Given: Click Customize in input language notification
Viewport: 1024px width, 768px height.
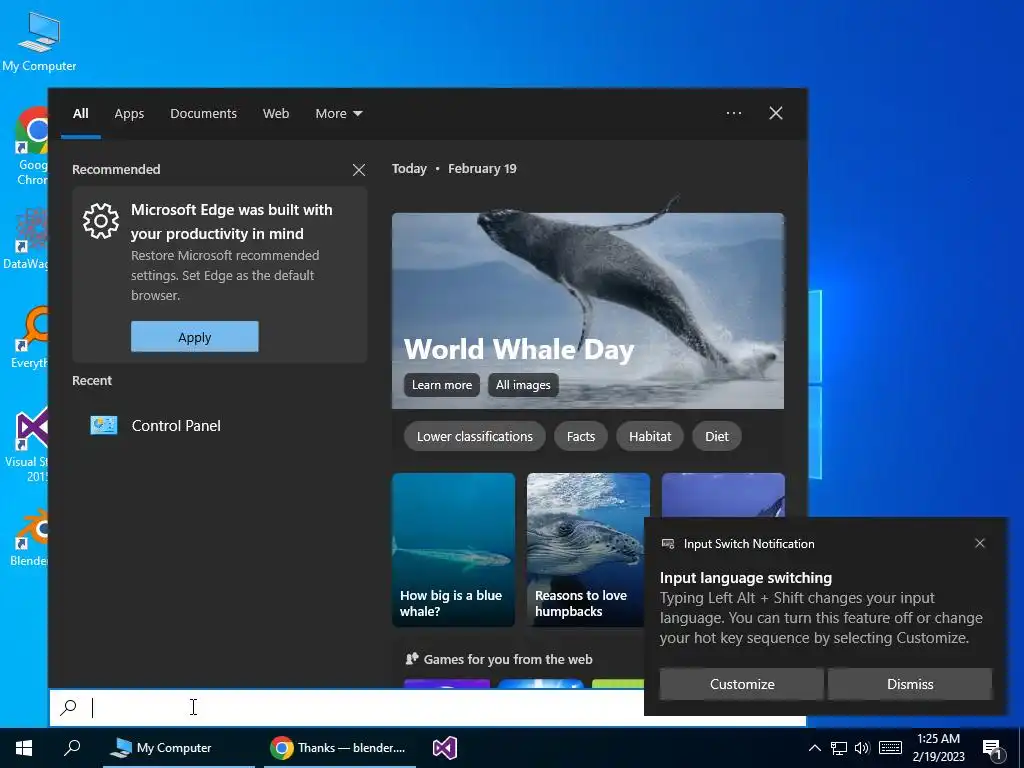Looking at the screenshot, I should coord(742,684).
